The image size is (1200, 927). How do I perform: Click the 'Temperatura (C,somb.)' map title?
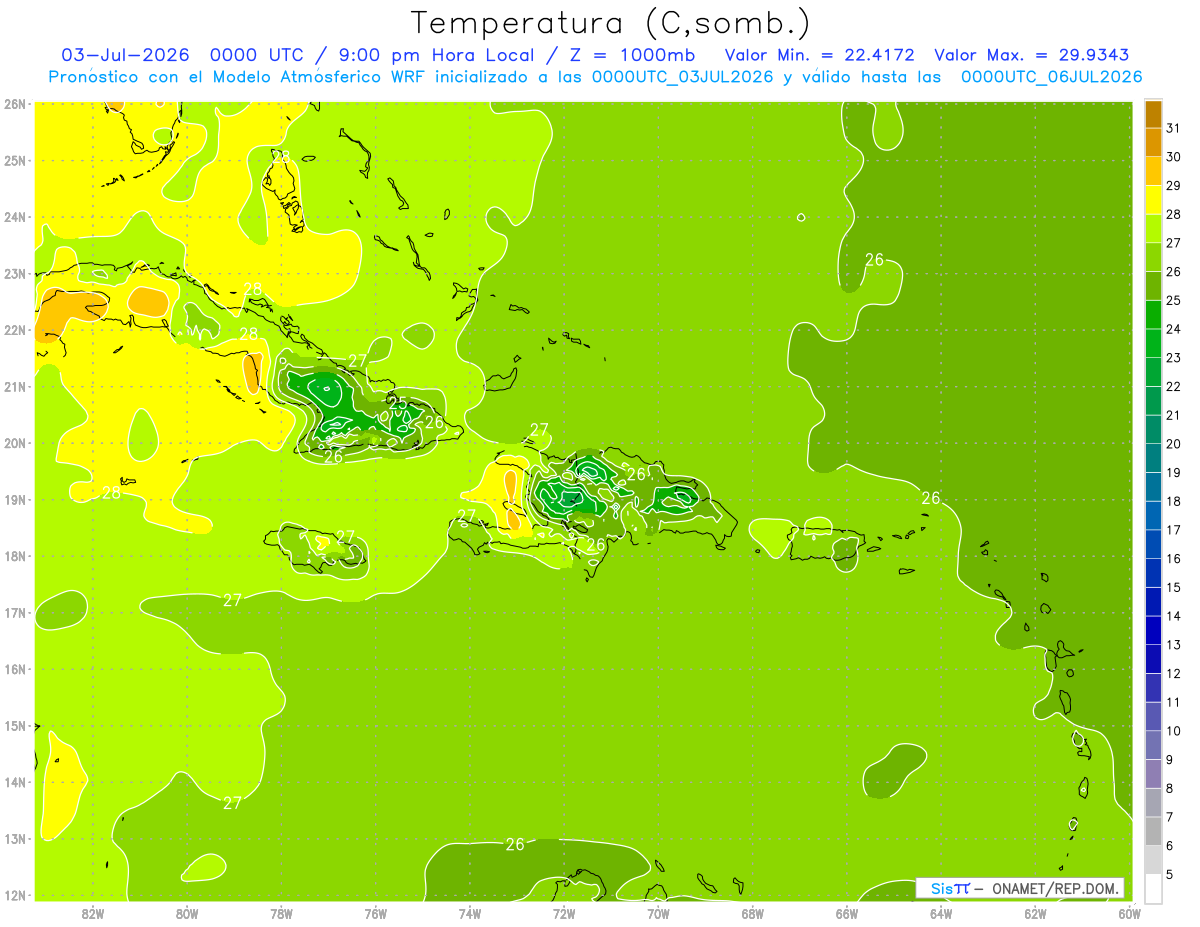[610, 23]
